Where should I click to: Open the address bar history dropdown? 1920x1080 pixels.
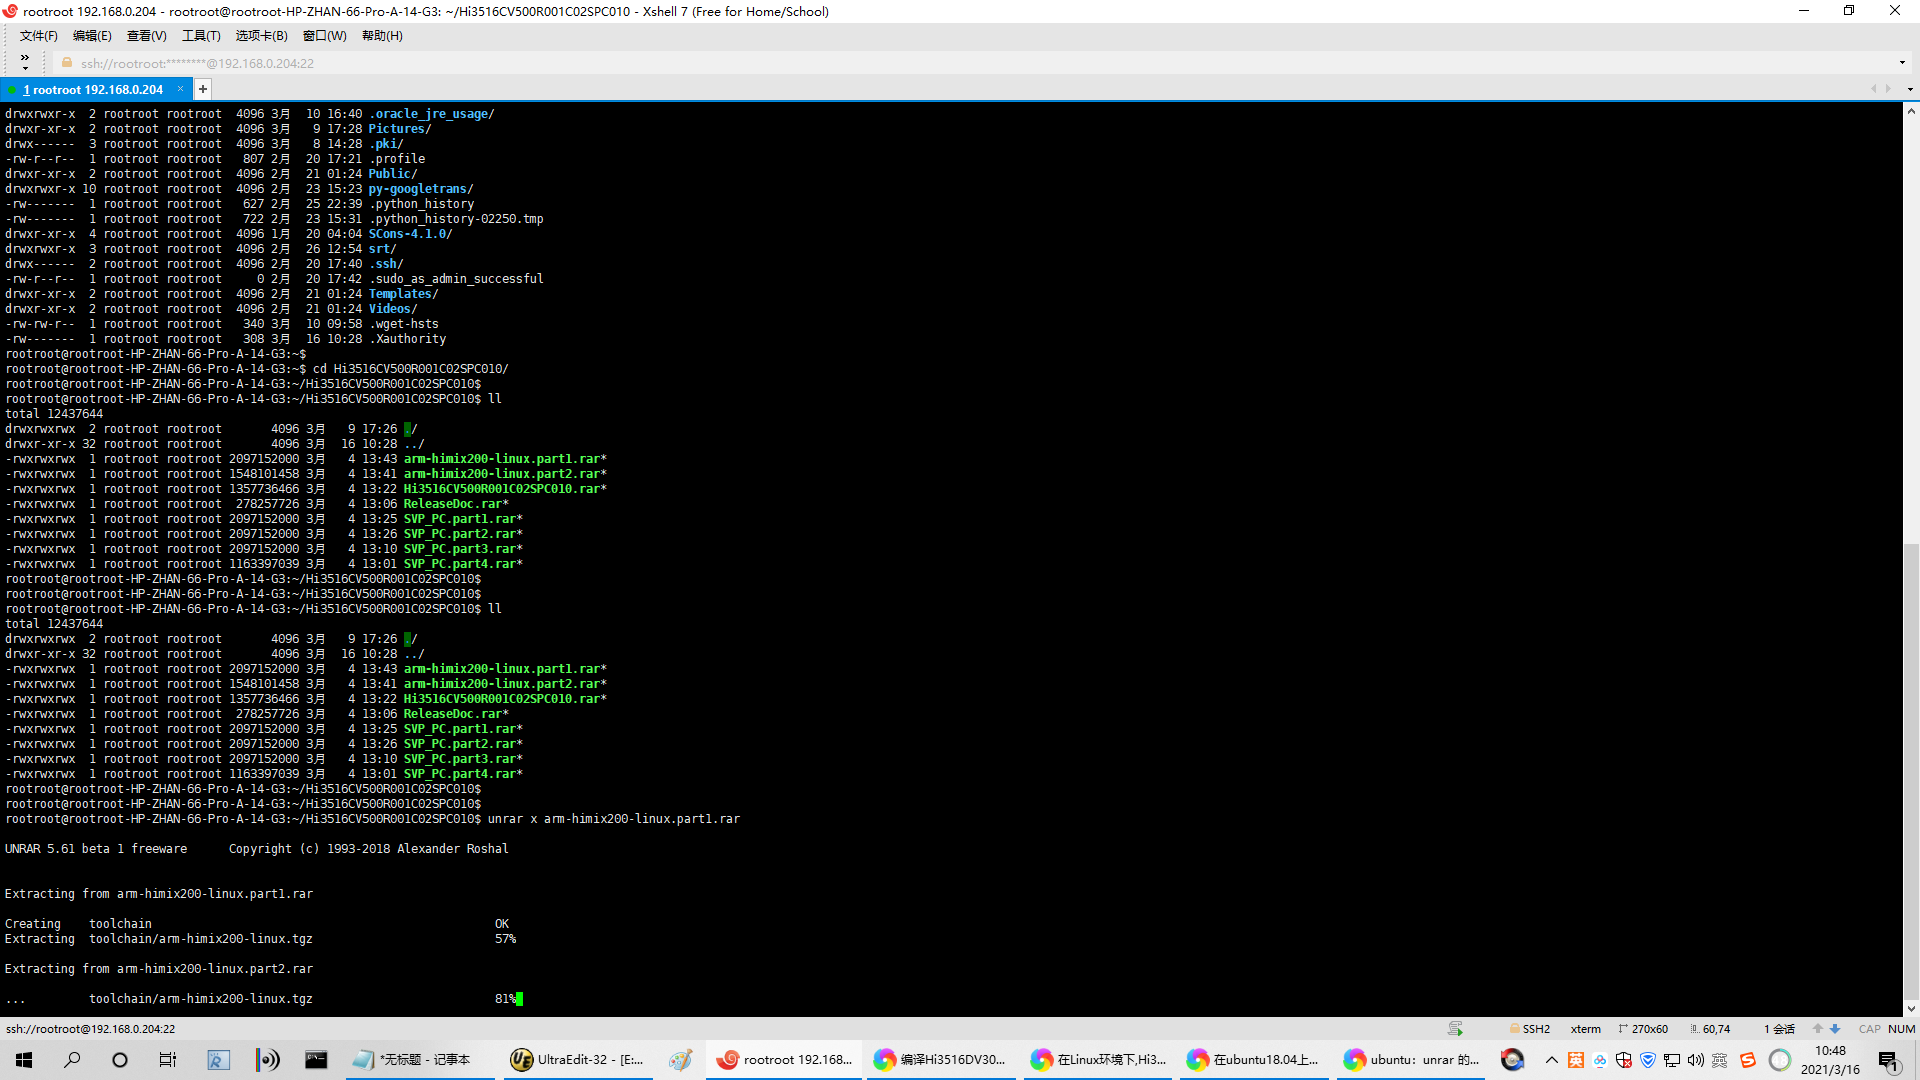pos(1902,63)
